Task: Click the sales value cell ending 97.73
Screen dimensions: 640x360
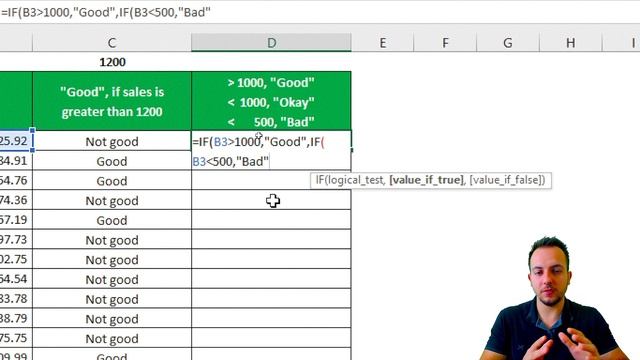Action: [16, 240]
